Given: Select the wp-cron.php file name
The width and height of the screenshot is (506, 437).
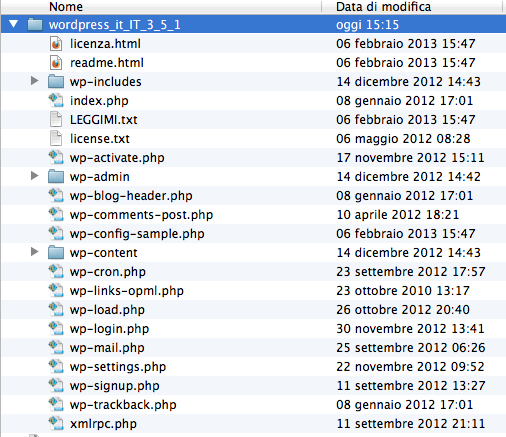Looking at the screenshot, I should coord(108,272).
